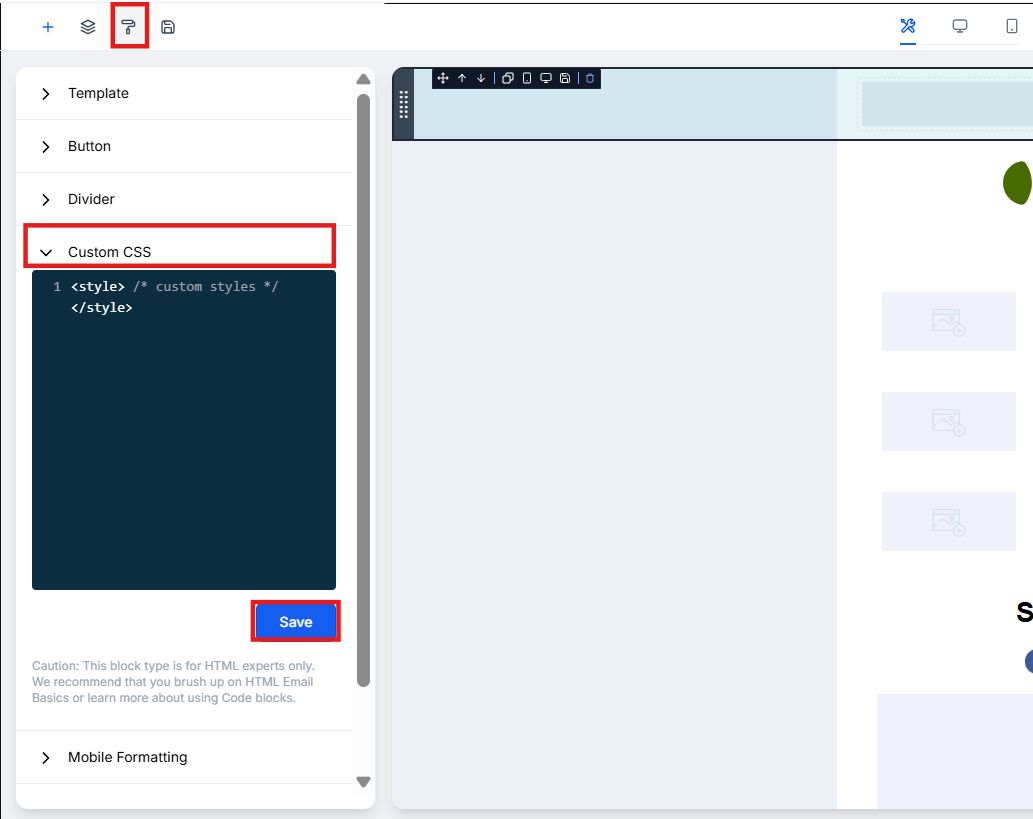Viewport: 1033px width, 819px height.
Task: Click the blue plus add-element icon
Action: pyautogui.click(x=47, y=27)
